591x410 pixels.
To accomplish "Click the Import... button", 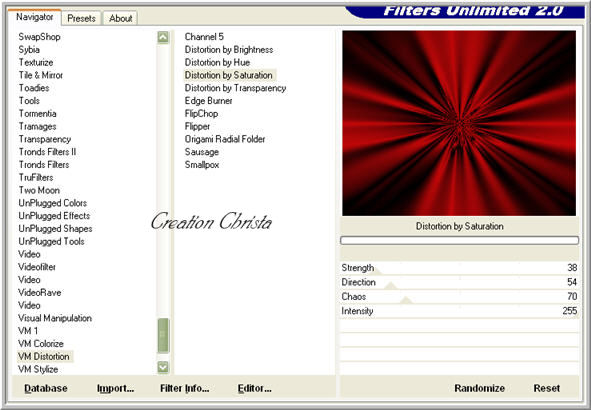I will point(115,388).
